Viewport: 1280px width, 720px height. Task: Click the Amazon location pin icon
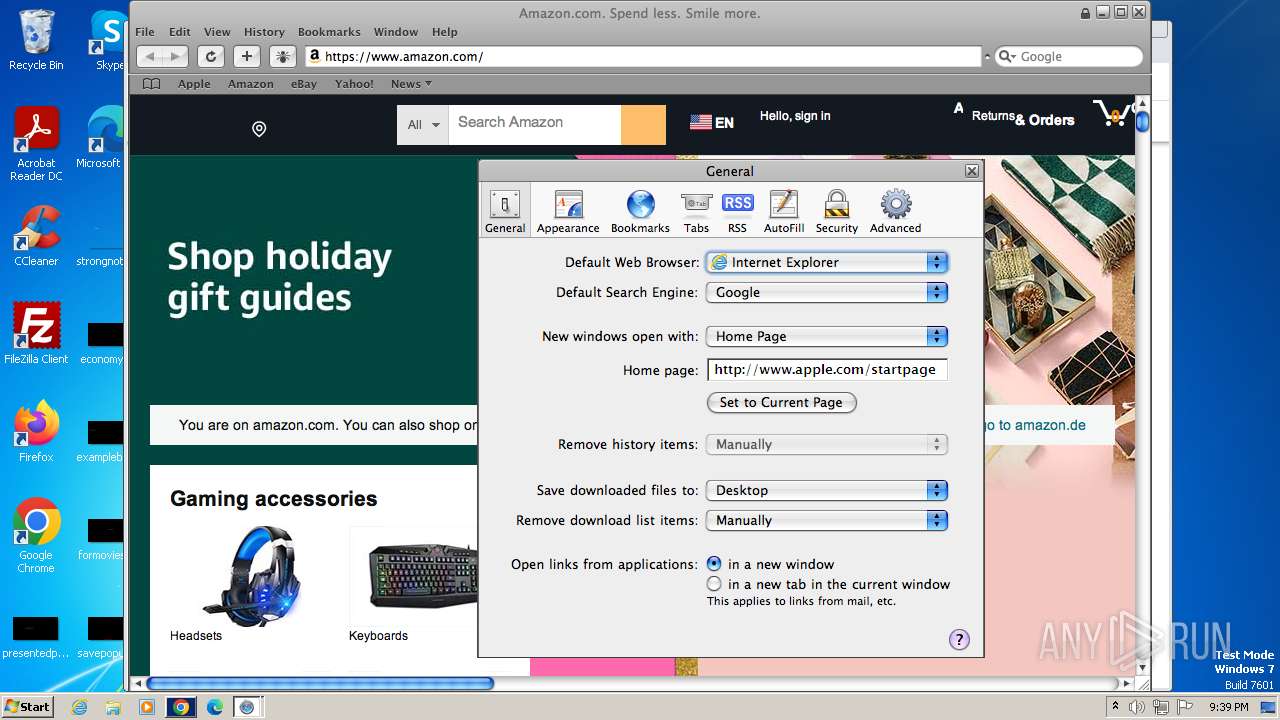pos(259,129)
